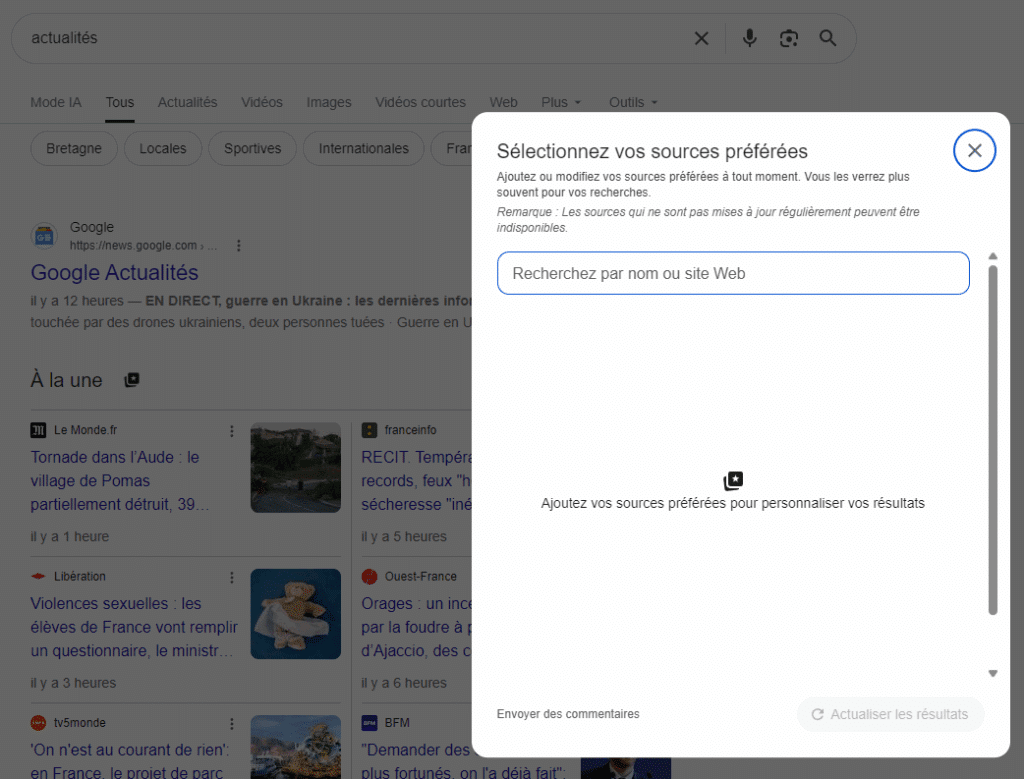Click the https://news.google.com URL text
This screenshot has width=1024, height=779.
click(133, 246)
